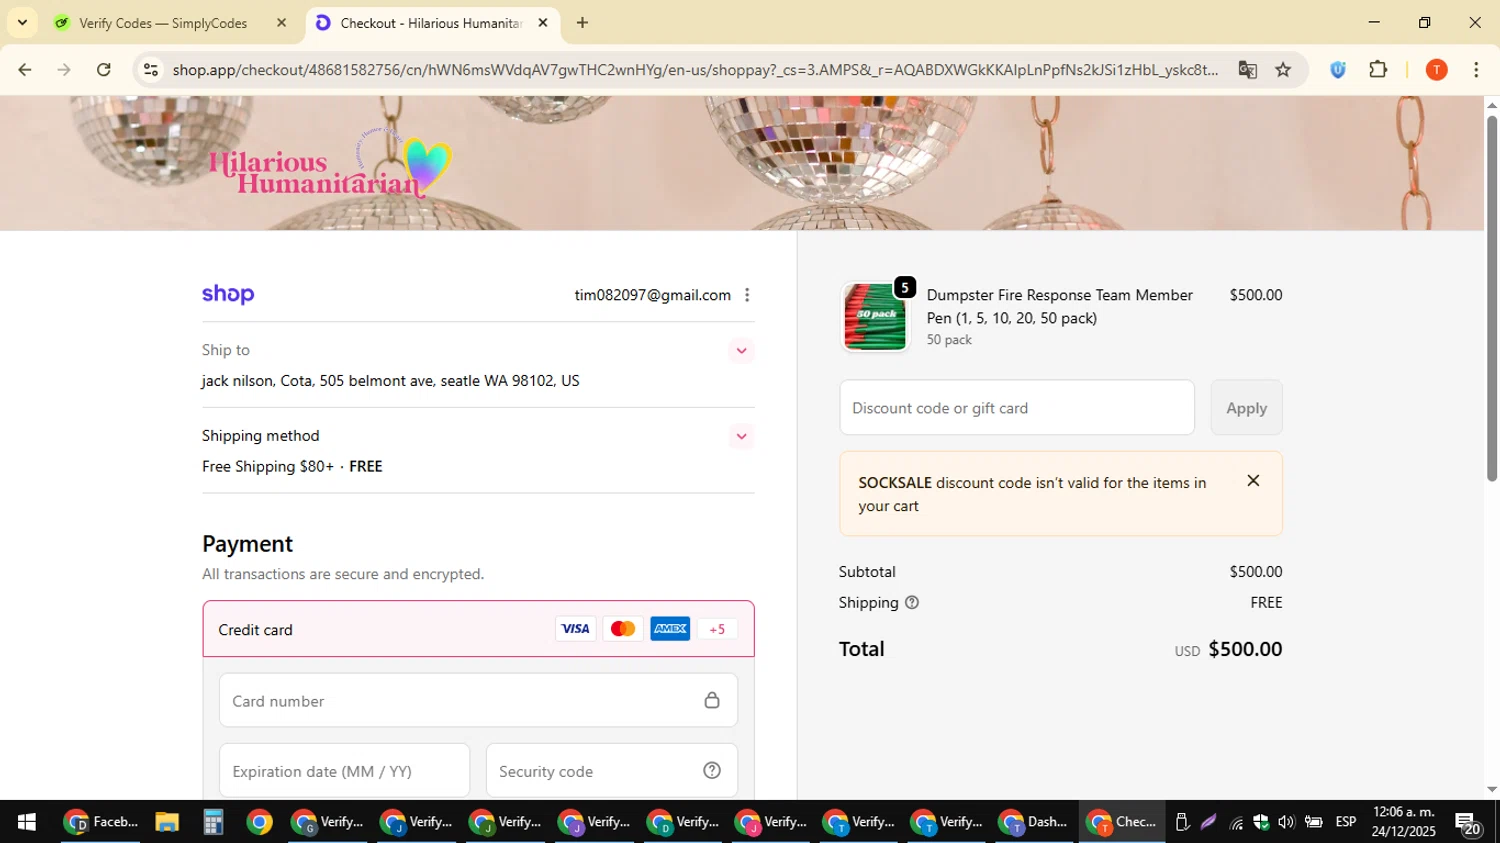The width and height of the screenshot is (1500, 843).
Task: Click the American Express icon
Action: [670, 629]
